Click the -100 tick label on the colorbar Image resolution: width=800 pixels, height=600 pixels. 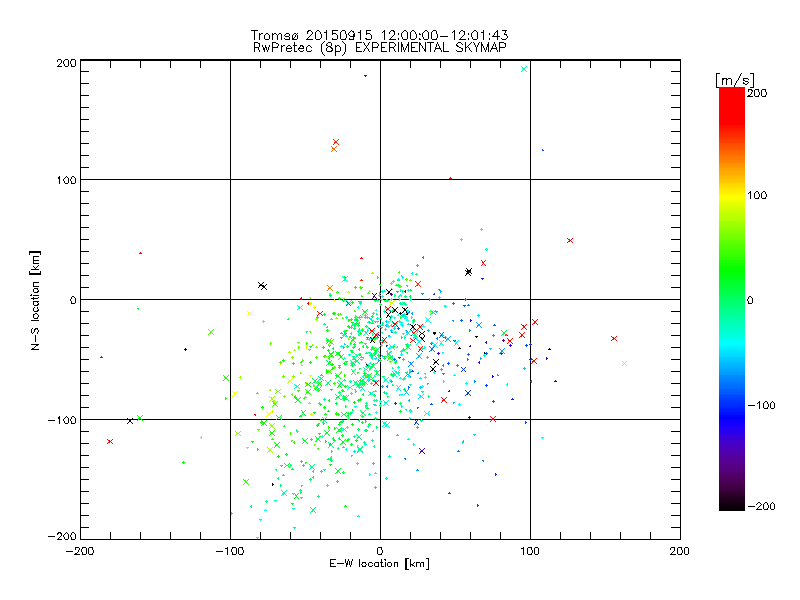(x=761, y=405)
